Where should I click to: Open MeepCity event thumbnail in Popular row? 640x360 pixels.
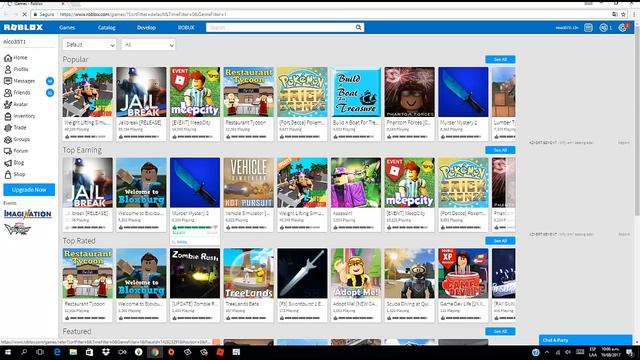coord(195,92)
